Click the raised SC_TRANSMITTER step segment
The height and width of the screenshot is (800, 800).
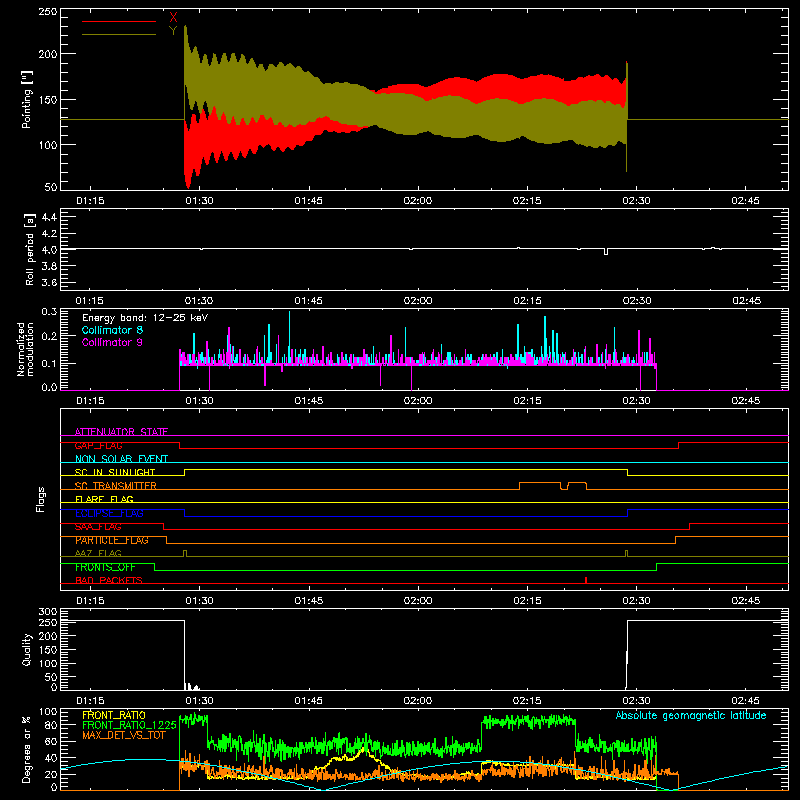point(540,483)
